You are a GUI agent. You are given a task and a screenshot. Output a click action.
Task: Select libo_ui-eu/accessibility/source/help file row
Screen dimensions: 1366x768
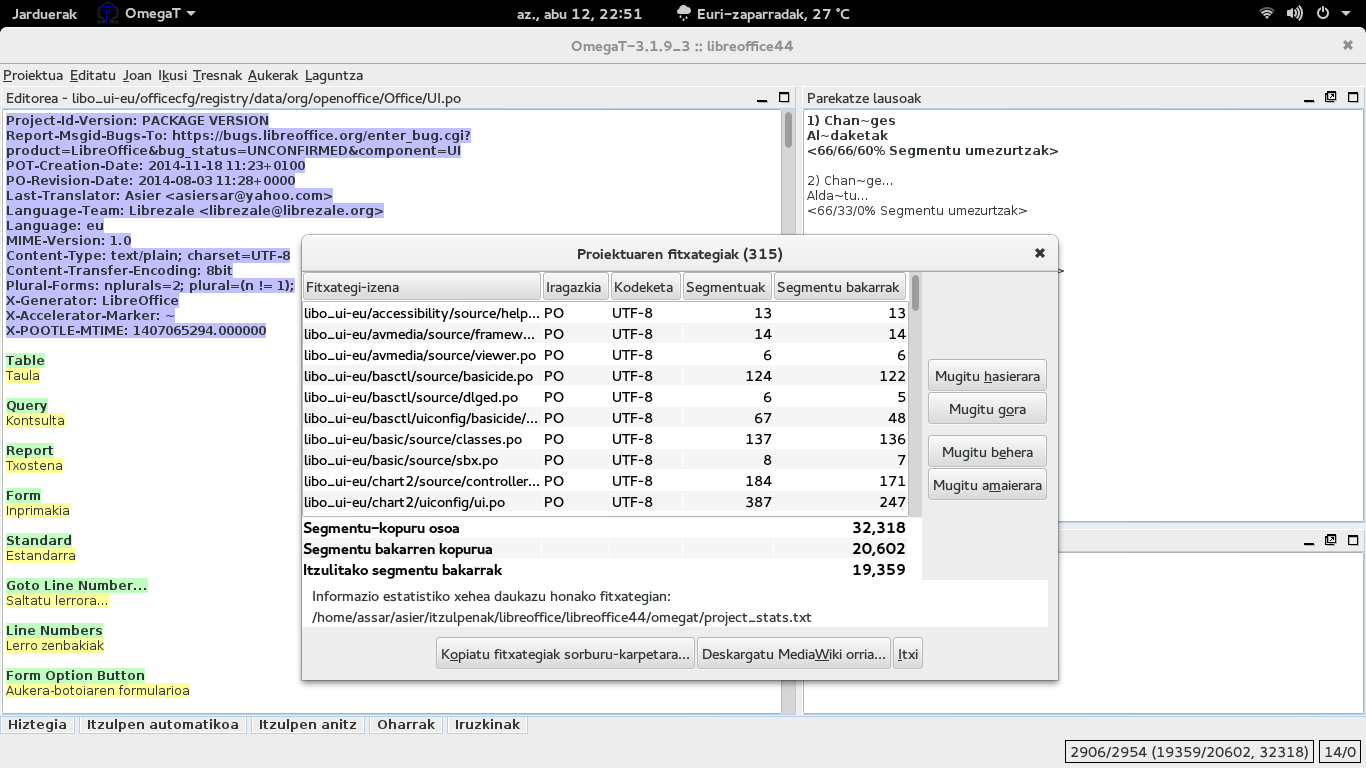click(x=606, y=313)
